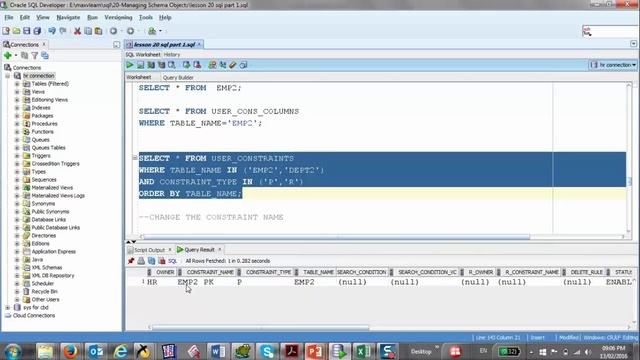The width and height of the screenshot is (640, 360).
Task: Open the Navigate menu
Action: (x=68, y=18)
